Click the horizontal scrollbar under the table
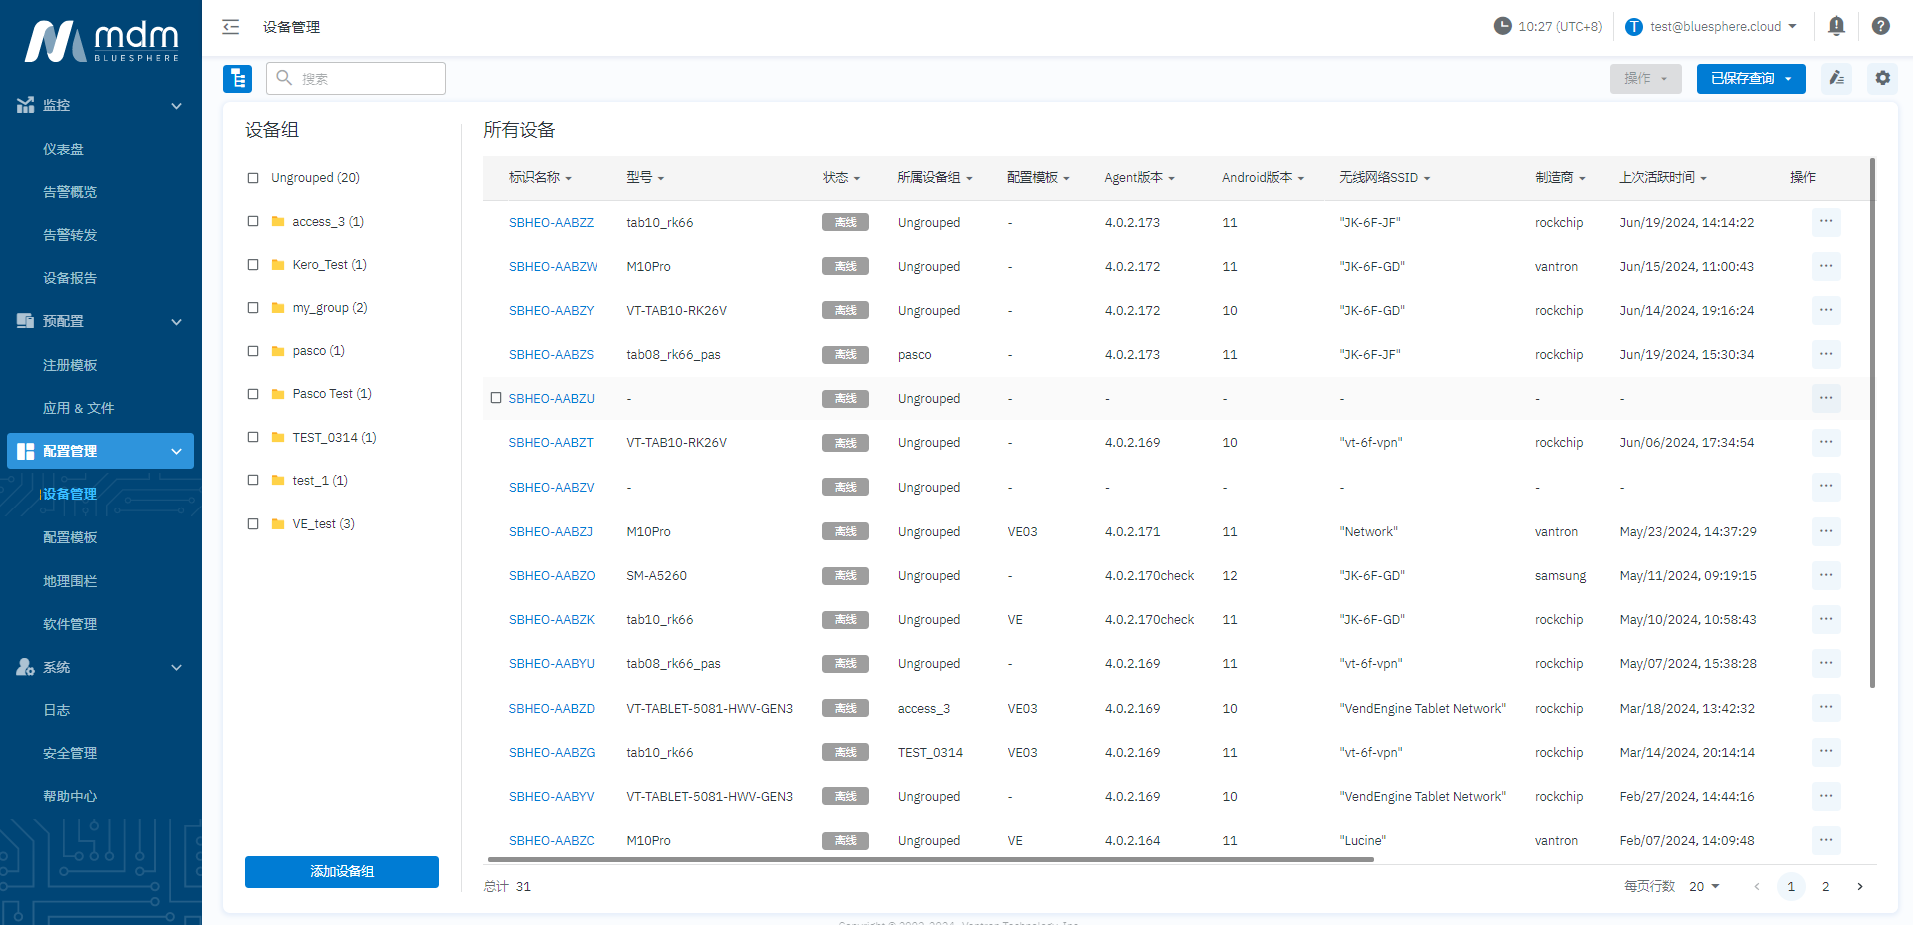This screenshot has width=1913, height=925. pyautogui.click(x=930, y=859)
